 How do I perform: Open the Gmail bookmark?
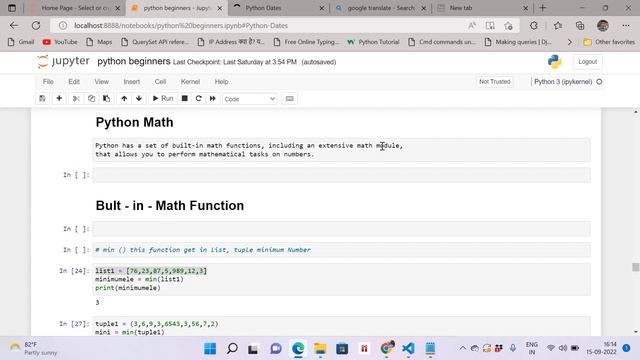pos(21,42)
